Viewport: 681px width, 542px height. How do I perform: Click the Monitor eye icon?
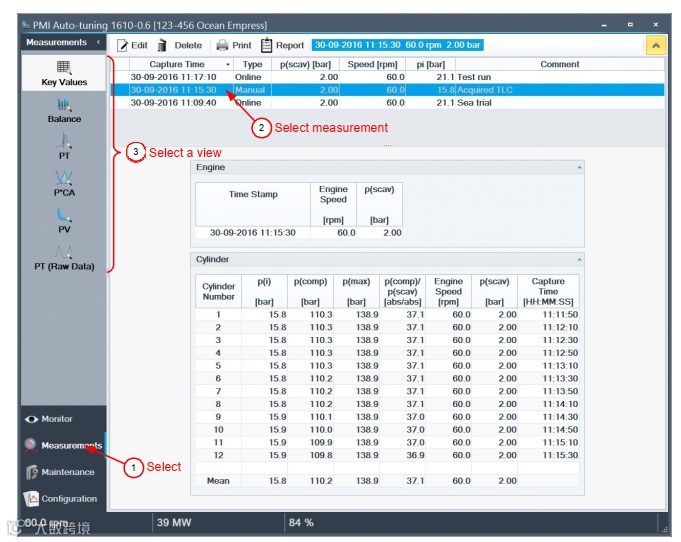point(31,419)
